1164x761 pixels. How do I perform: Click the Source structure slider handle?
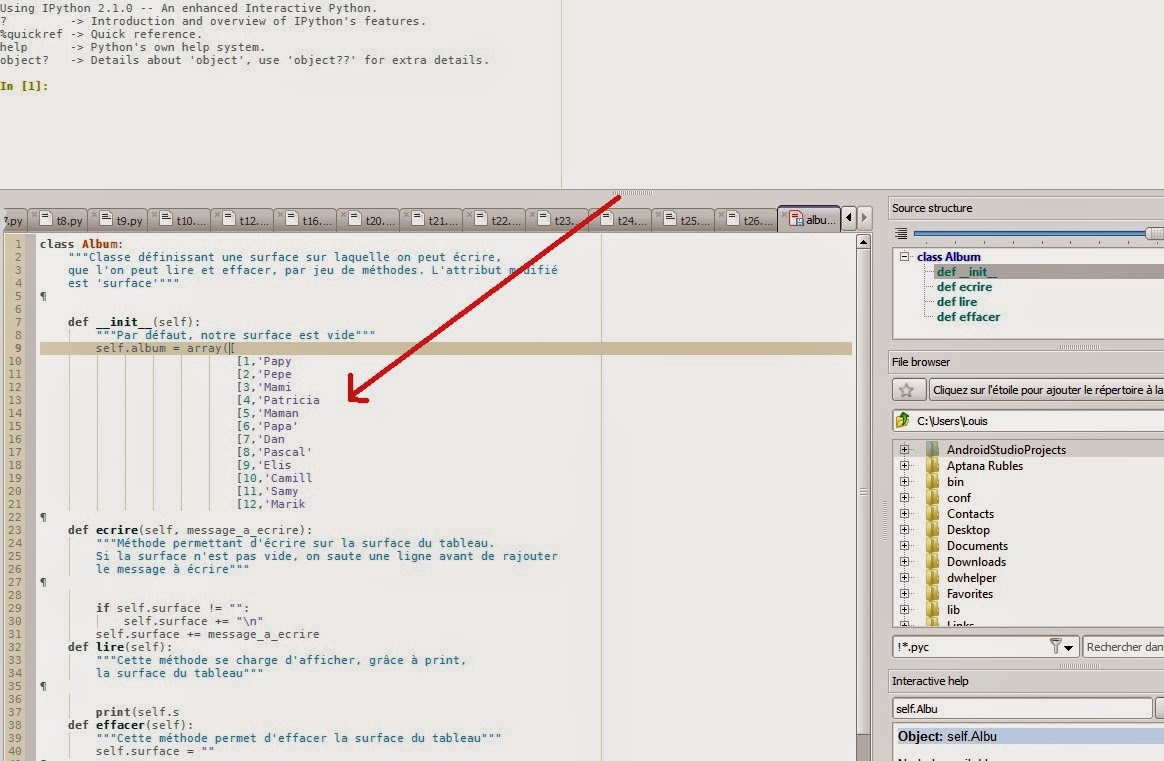point(1154,233)
